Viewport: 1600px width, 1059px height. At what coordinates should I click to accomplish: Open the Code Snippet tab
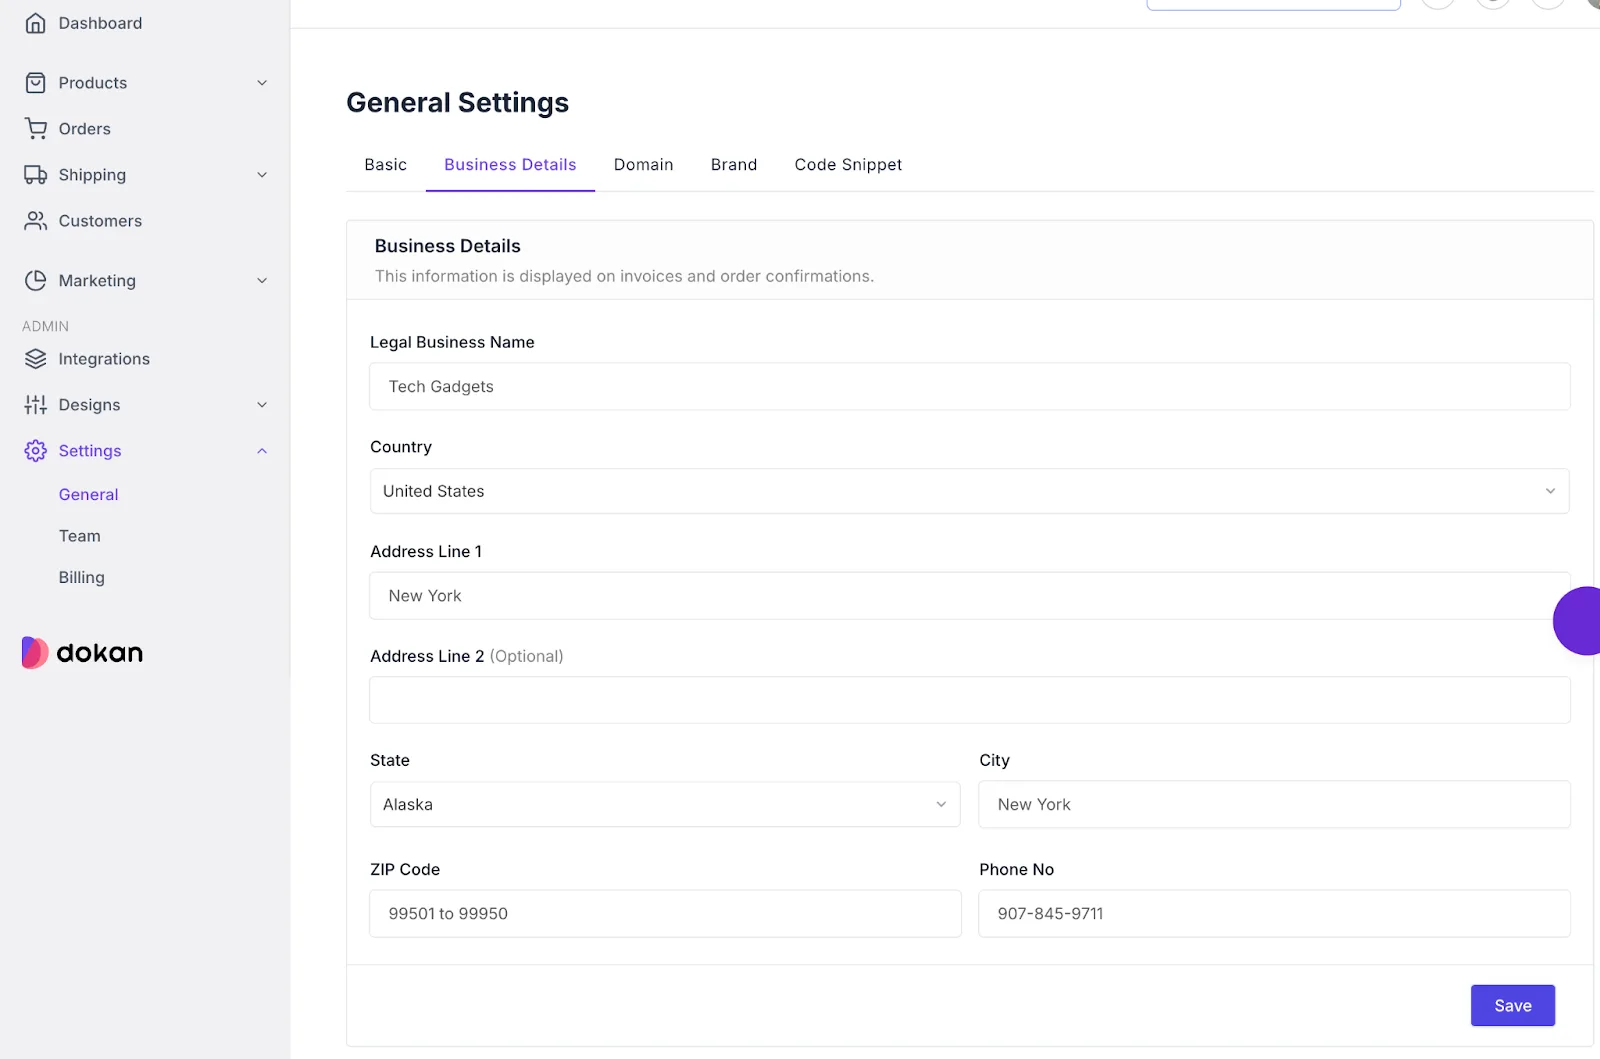tap(848, 165)
